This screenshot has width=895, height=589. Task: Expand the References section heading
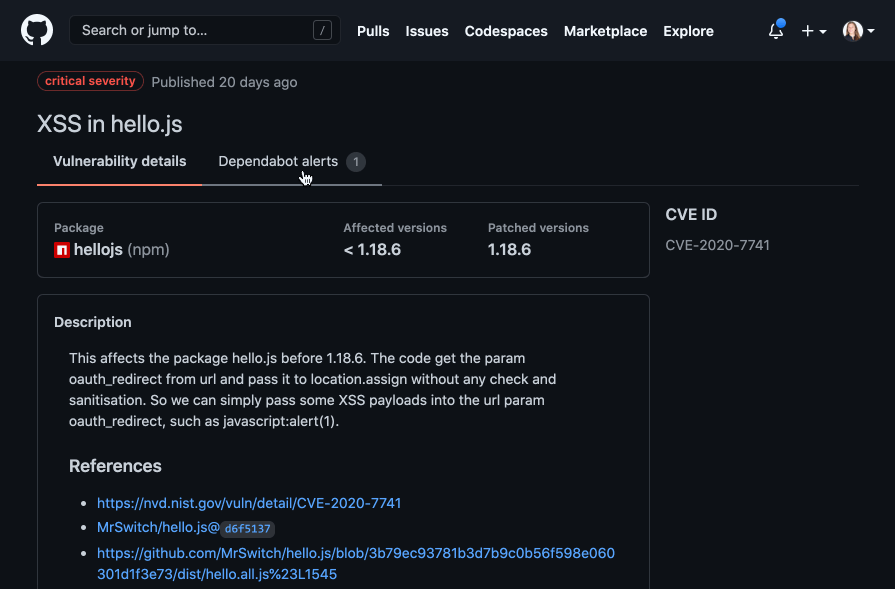(x=116, y=466)
